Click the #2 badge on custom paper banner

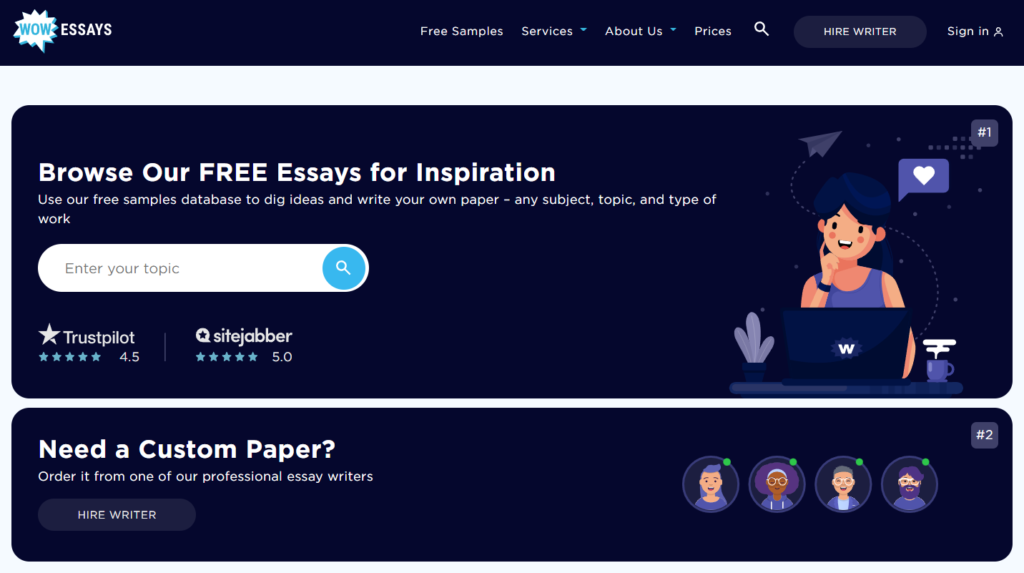point(984,435)
